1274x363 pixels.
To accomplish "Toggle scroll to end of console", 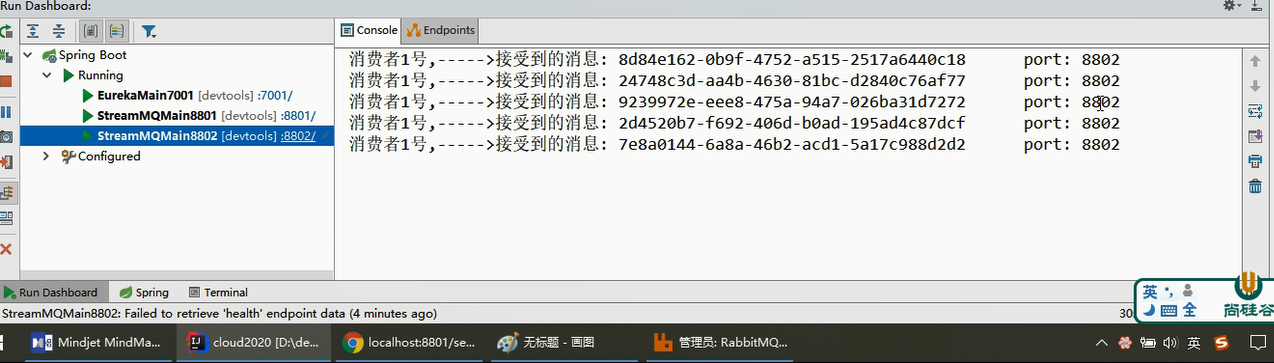I will [1255, 136].
